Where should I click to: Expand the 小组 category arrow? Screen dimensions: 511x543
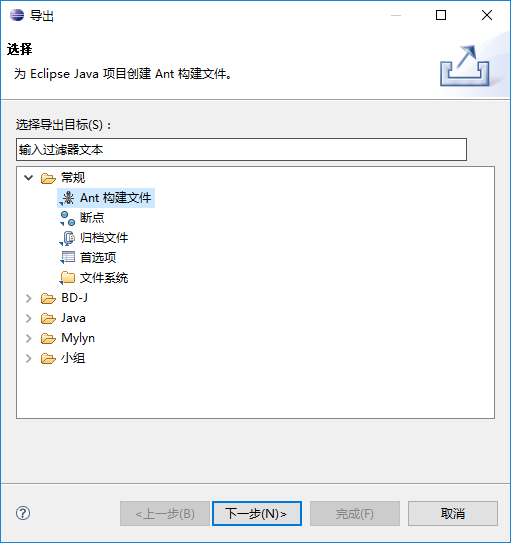(28, 358)
